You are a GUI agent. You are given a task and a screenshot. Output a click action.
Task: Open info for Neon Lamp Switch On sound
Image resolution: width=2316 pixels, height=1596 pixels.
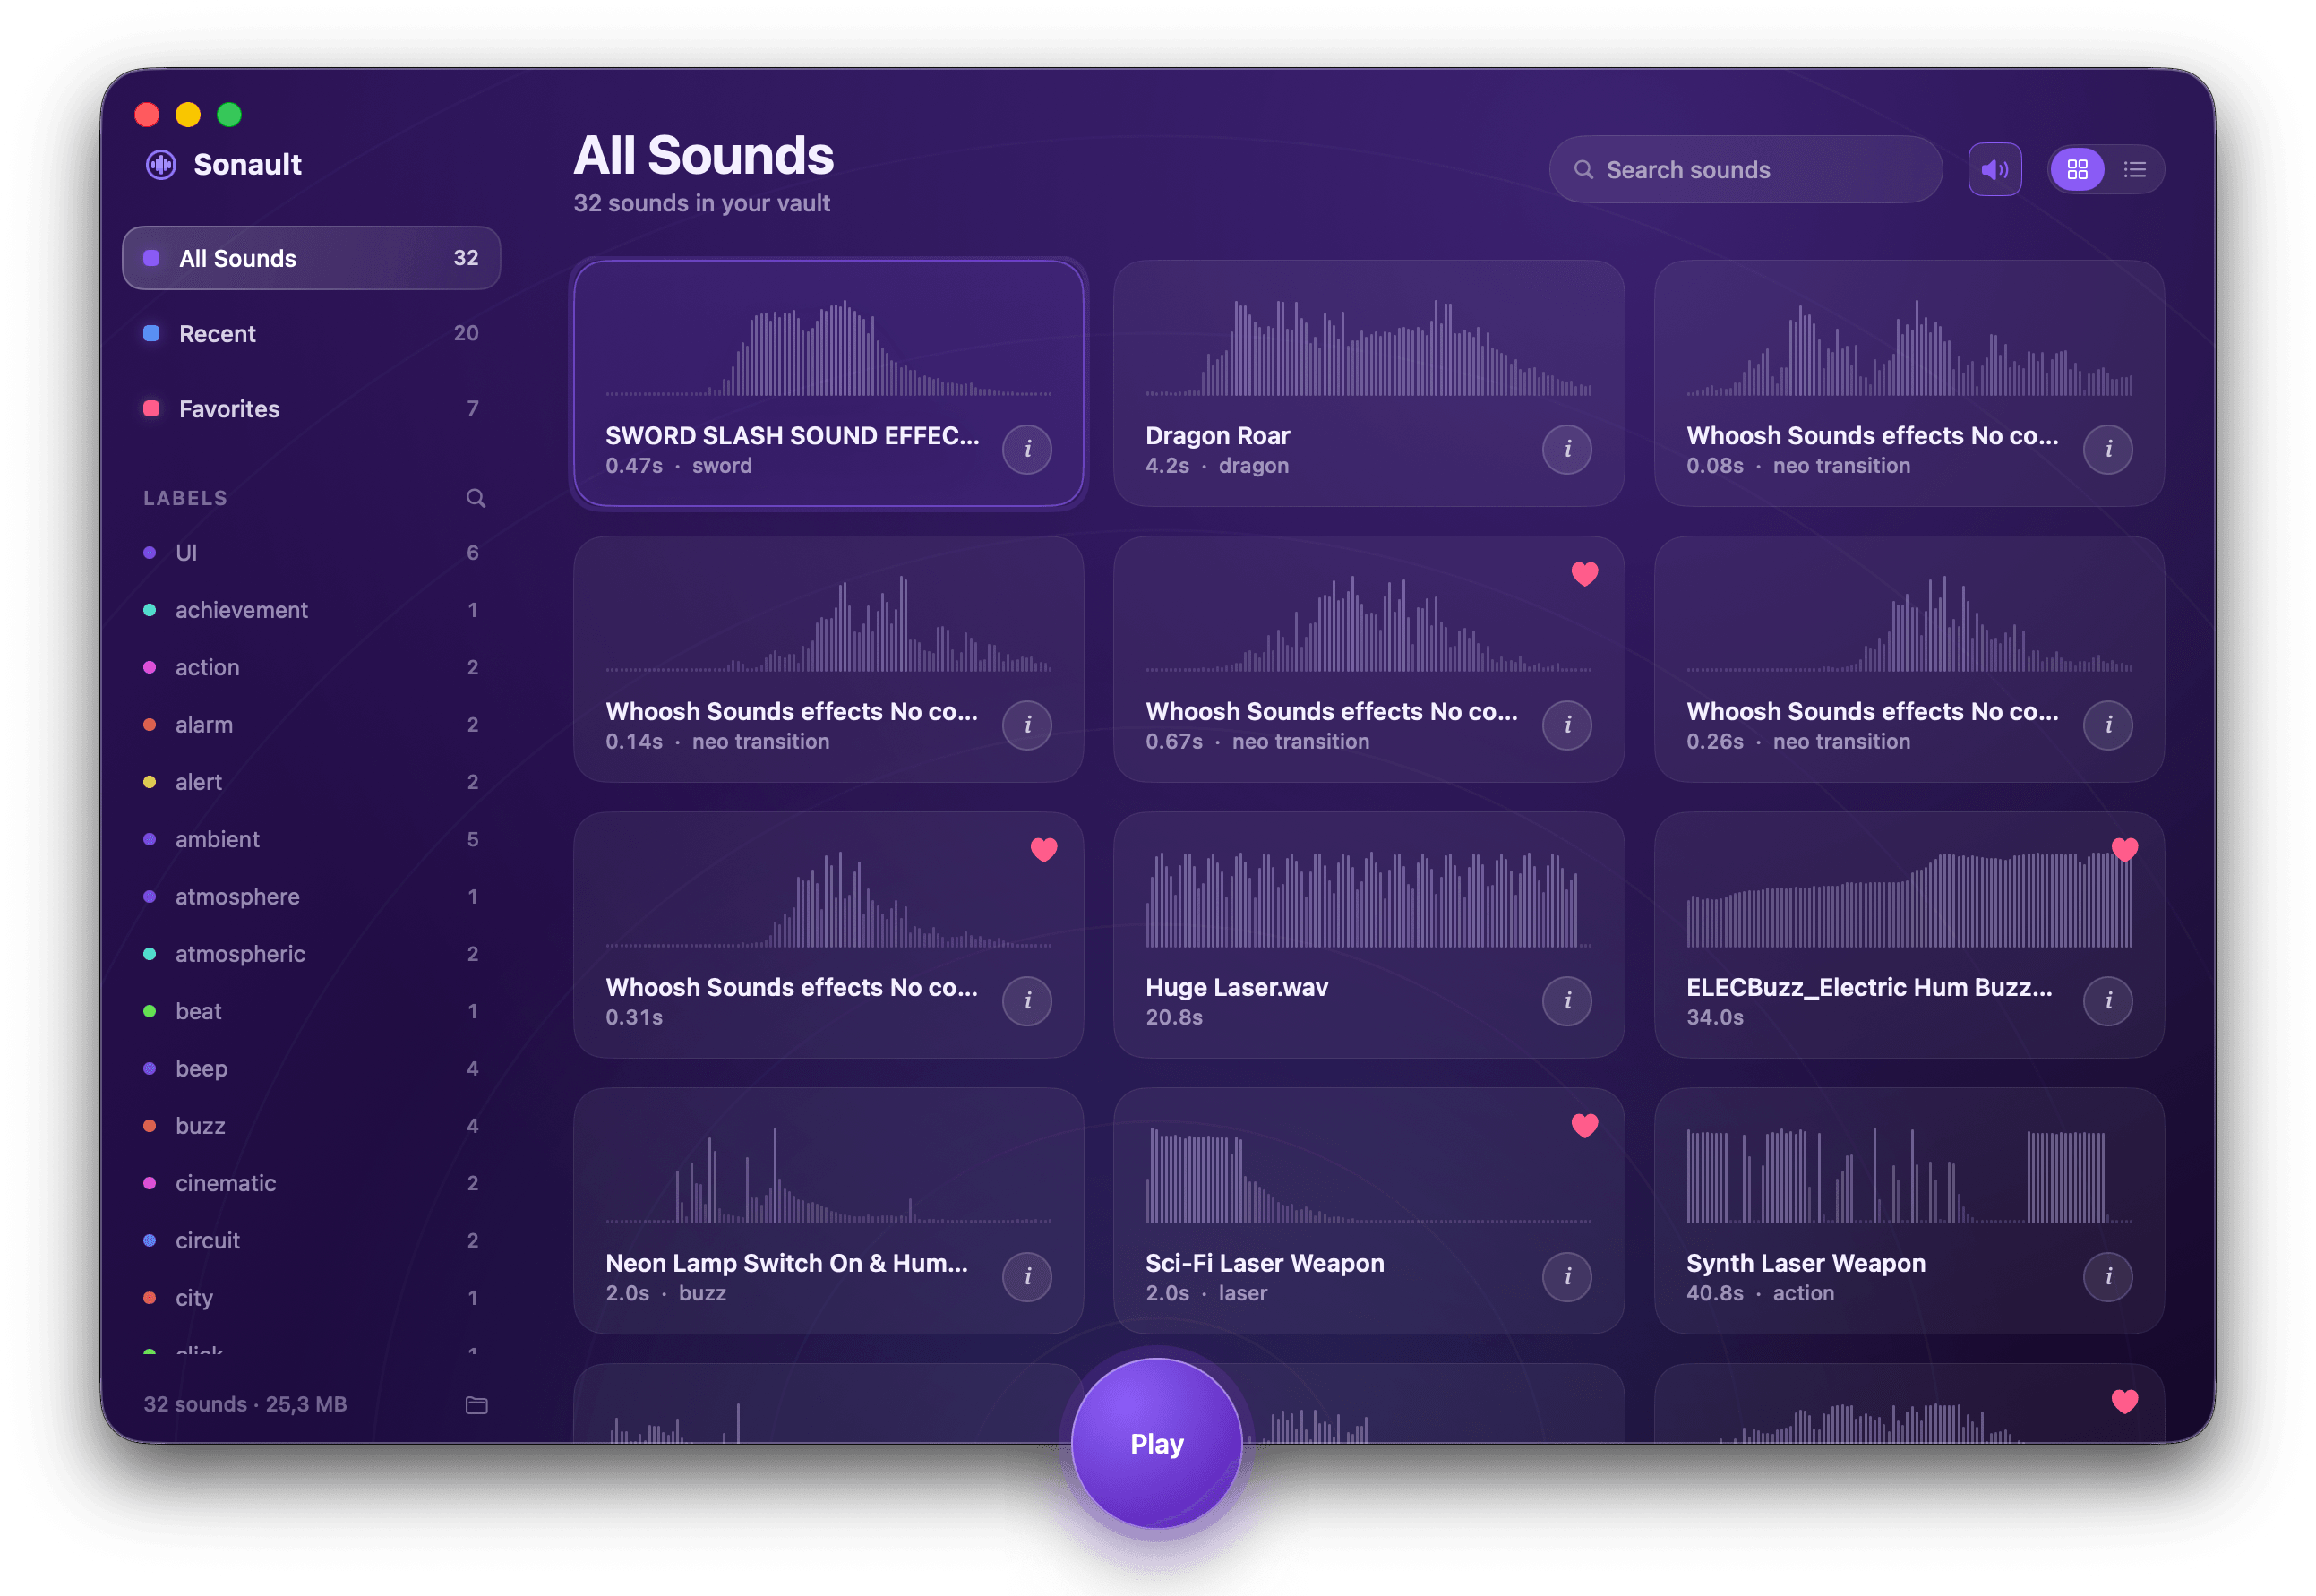1027,1277
